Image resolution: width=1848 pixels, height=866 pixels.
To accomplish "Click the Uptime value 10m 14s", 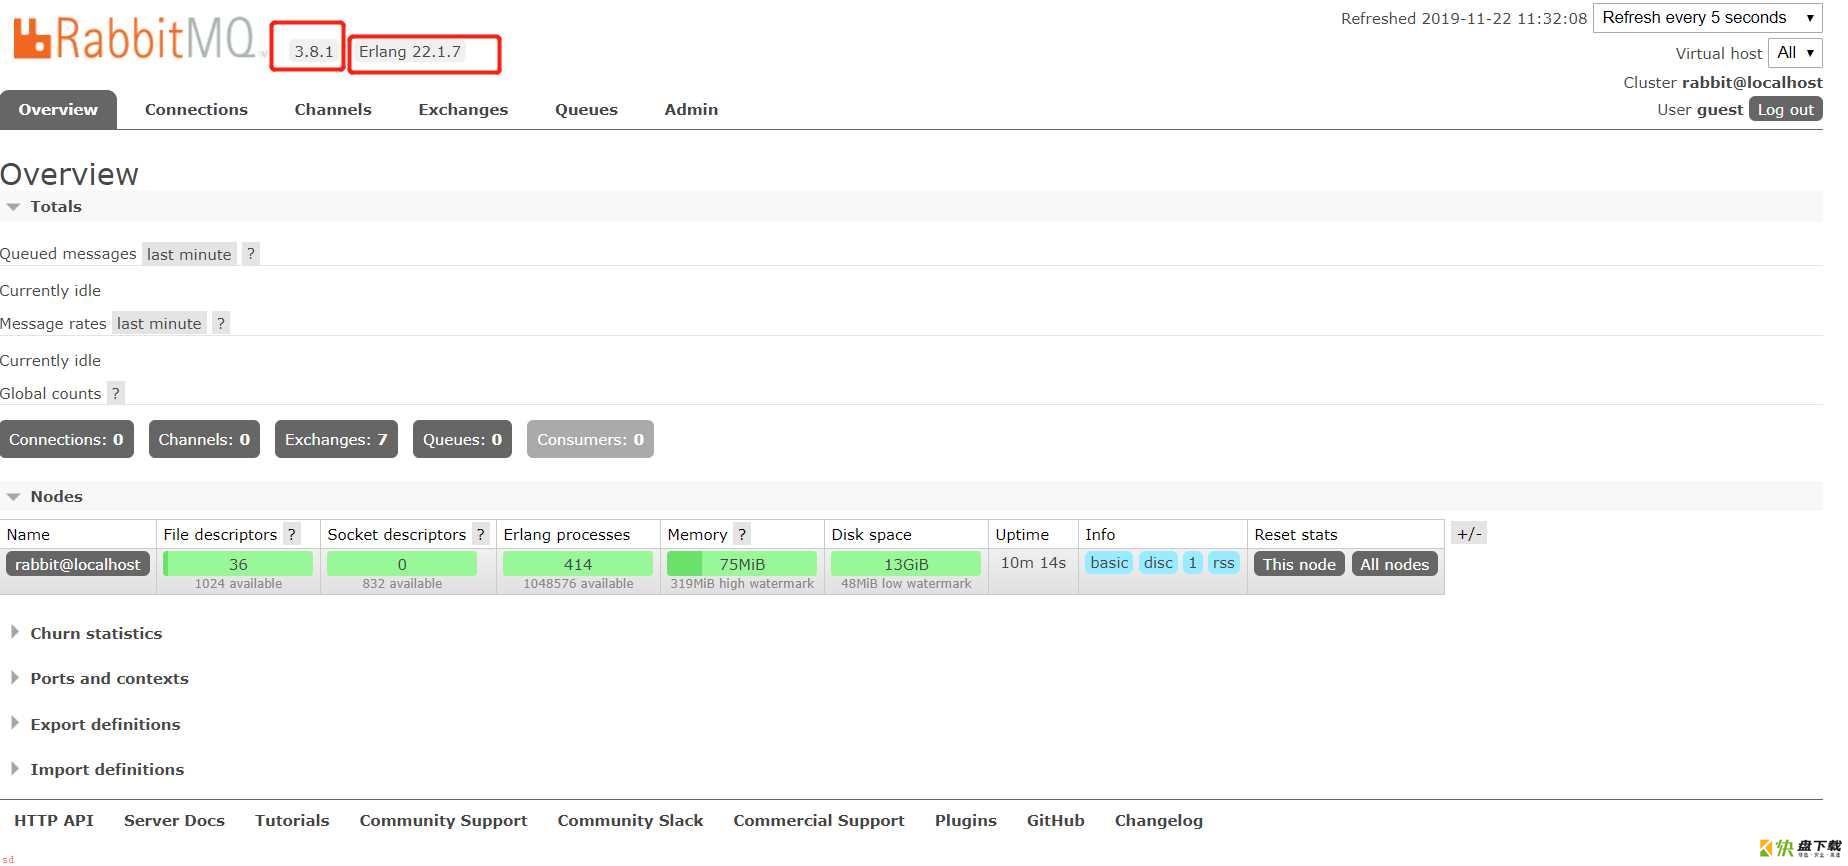I will point(1033,563).
